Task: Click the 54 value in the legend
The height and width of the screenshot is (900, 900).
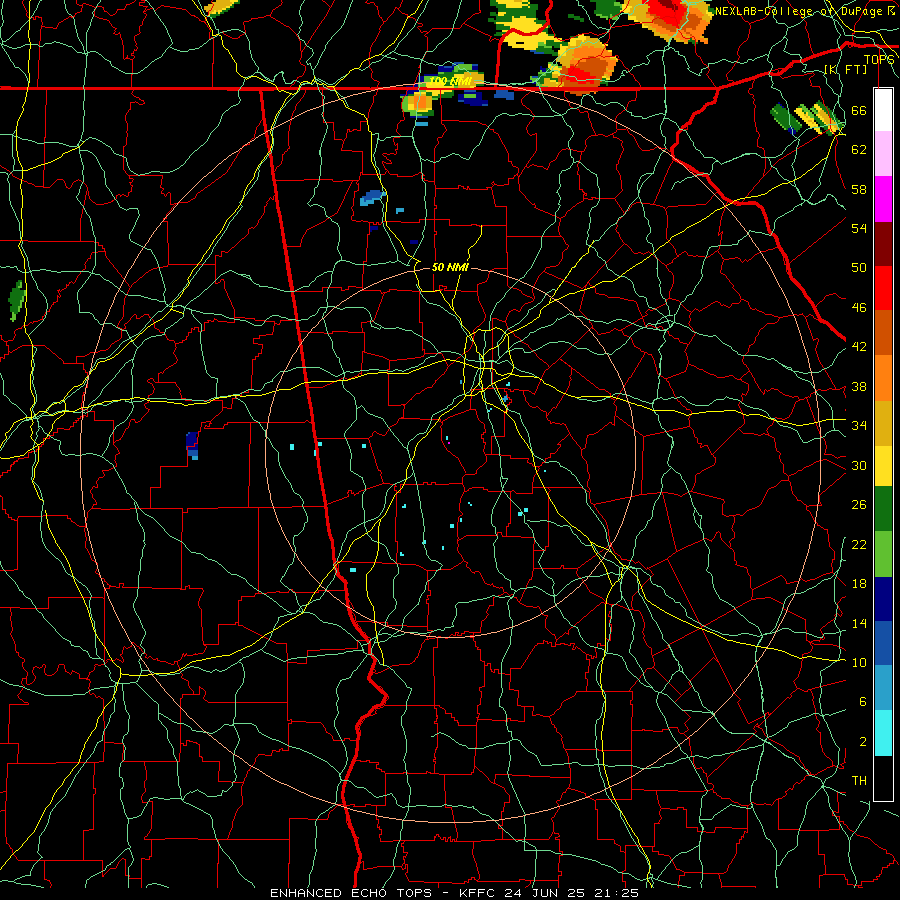Action: tap(859, 228)
